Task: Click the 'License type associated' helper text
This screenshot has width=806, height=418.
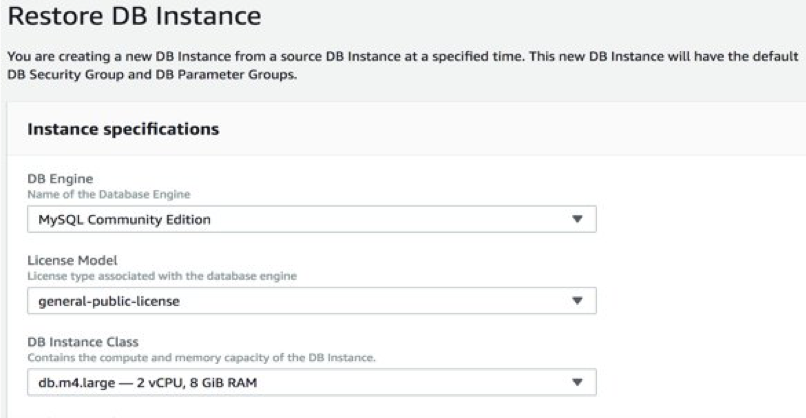Action: (161, 275)
